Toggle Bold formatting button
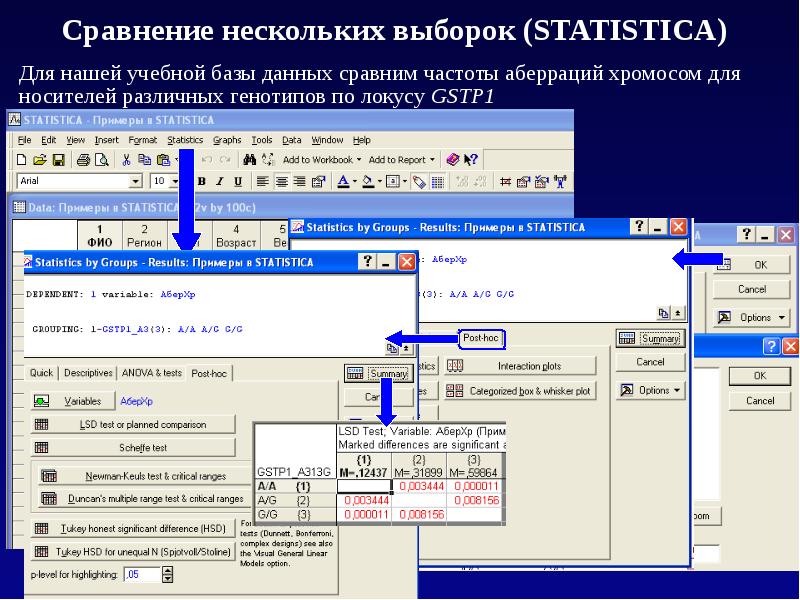The height and width of the screenshot is (600, 800). coord(201,182)
